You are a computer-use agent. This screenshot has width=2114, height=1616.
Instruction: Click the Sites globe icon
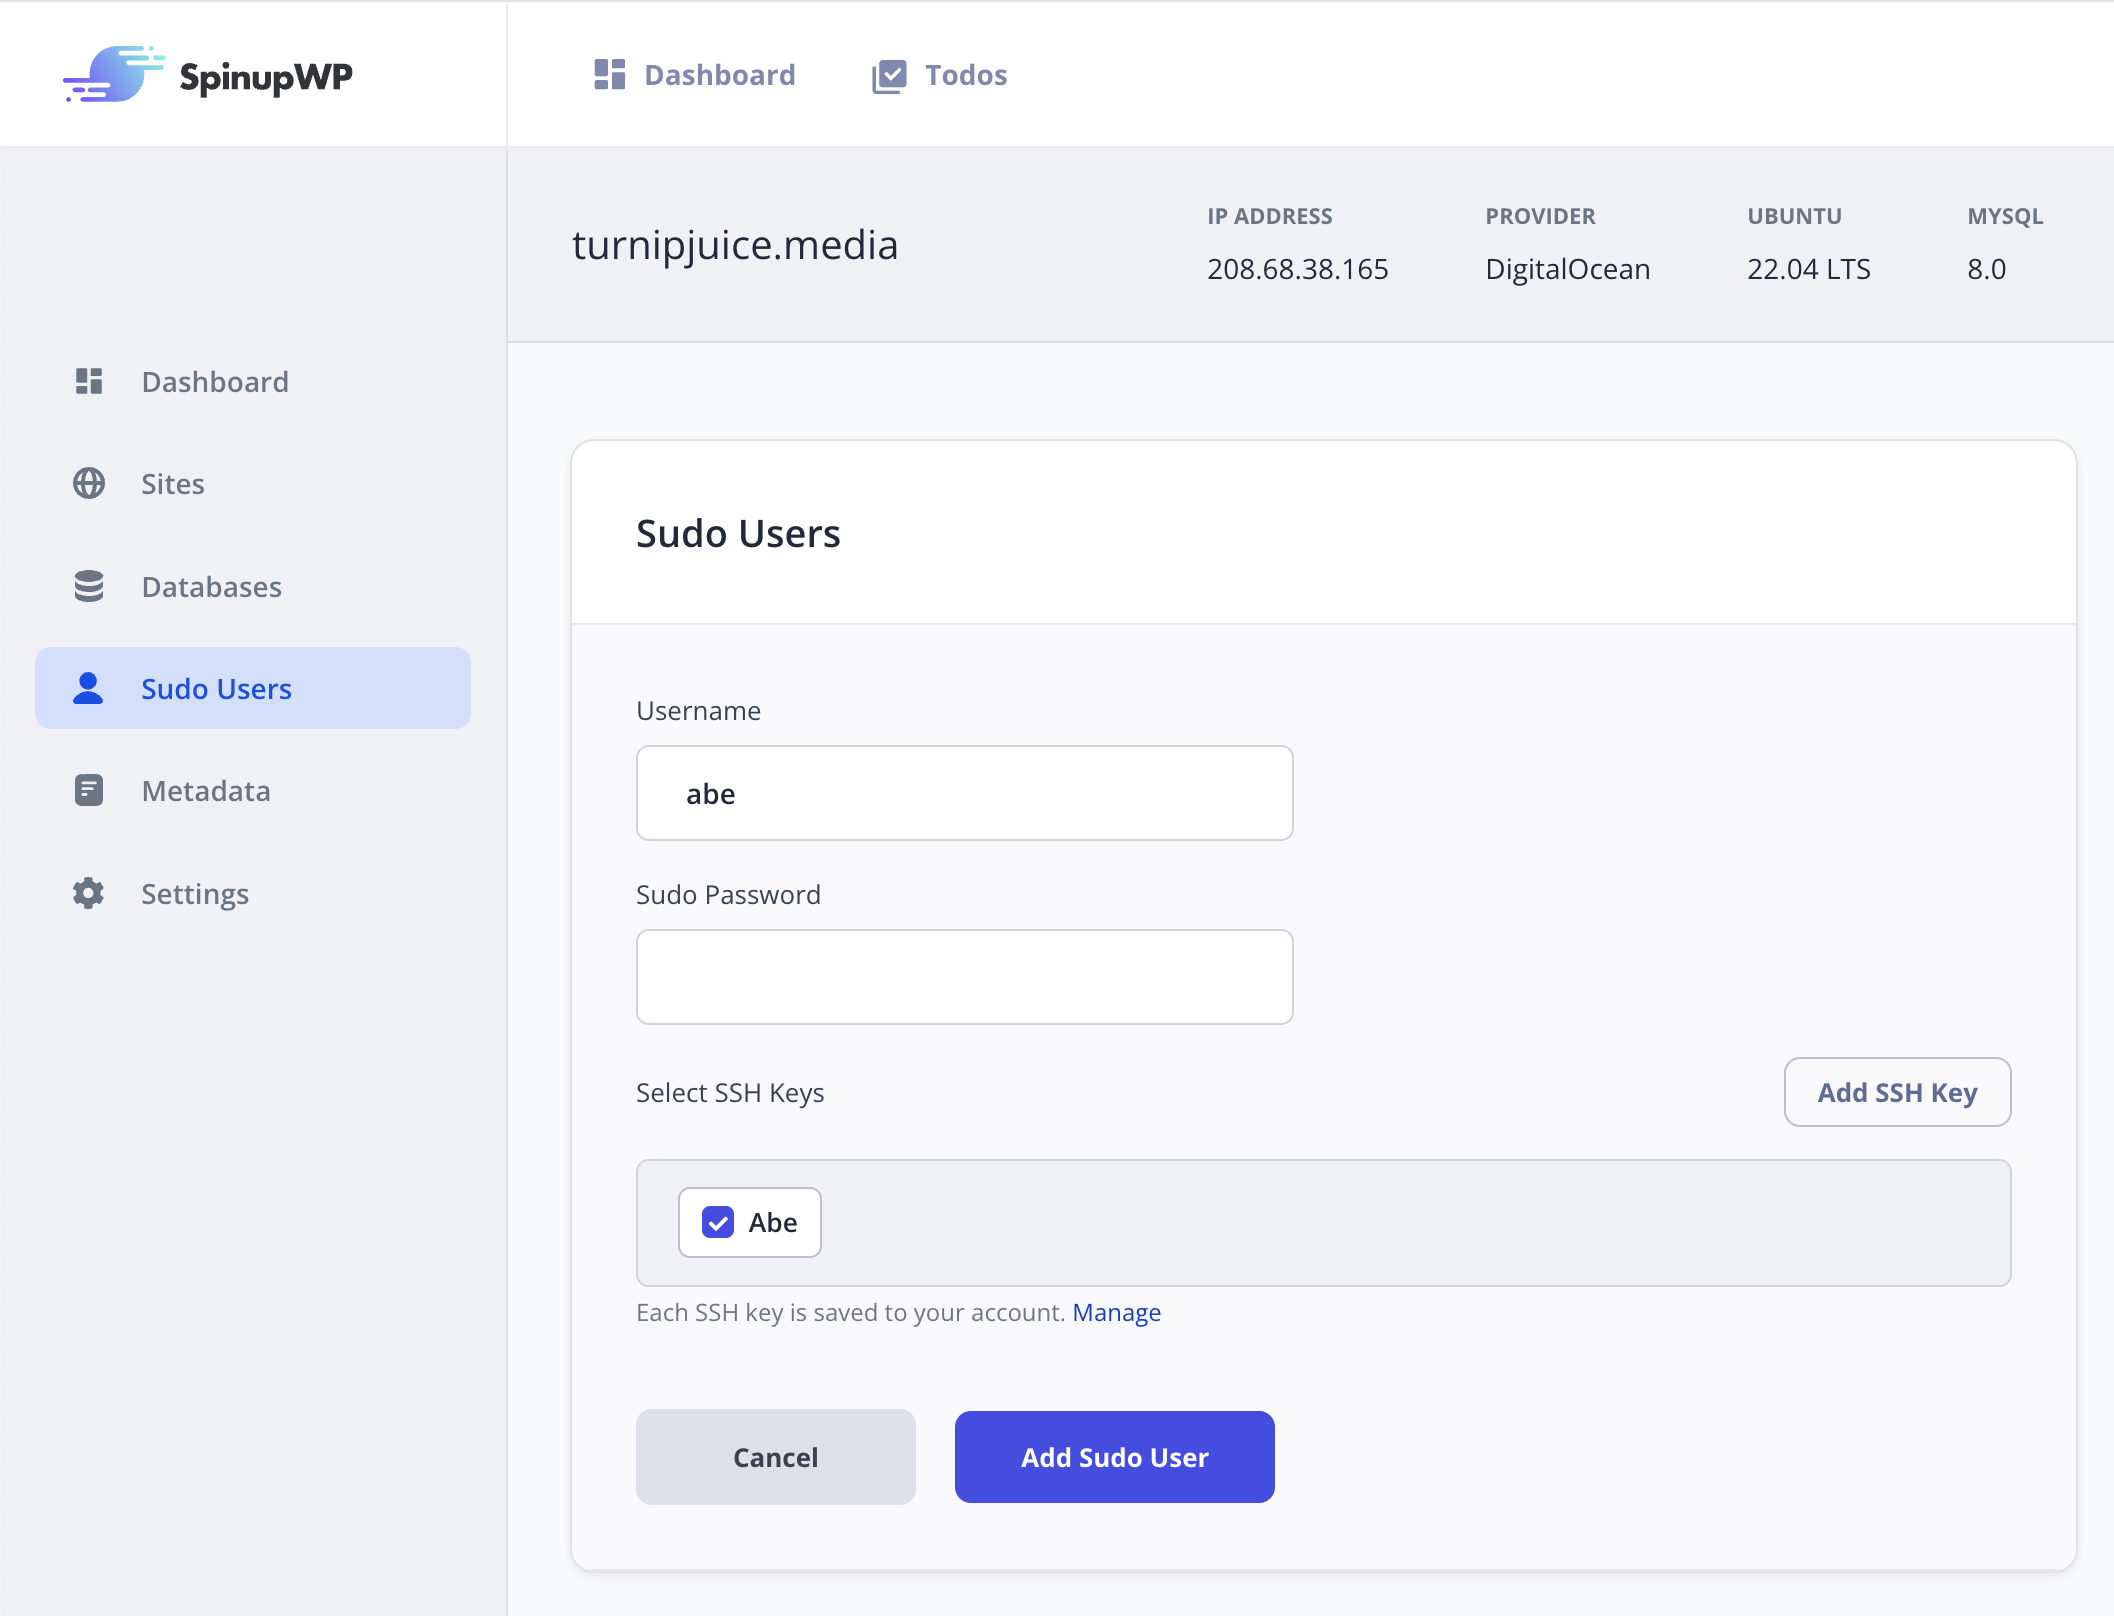coord(89,484)
